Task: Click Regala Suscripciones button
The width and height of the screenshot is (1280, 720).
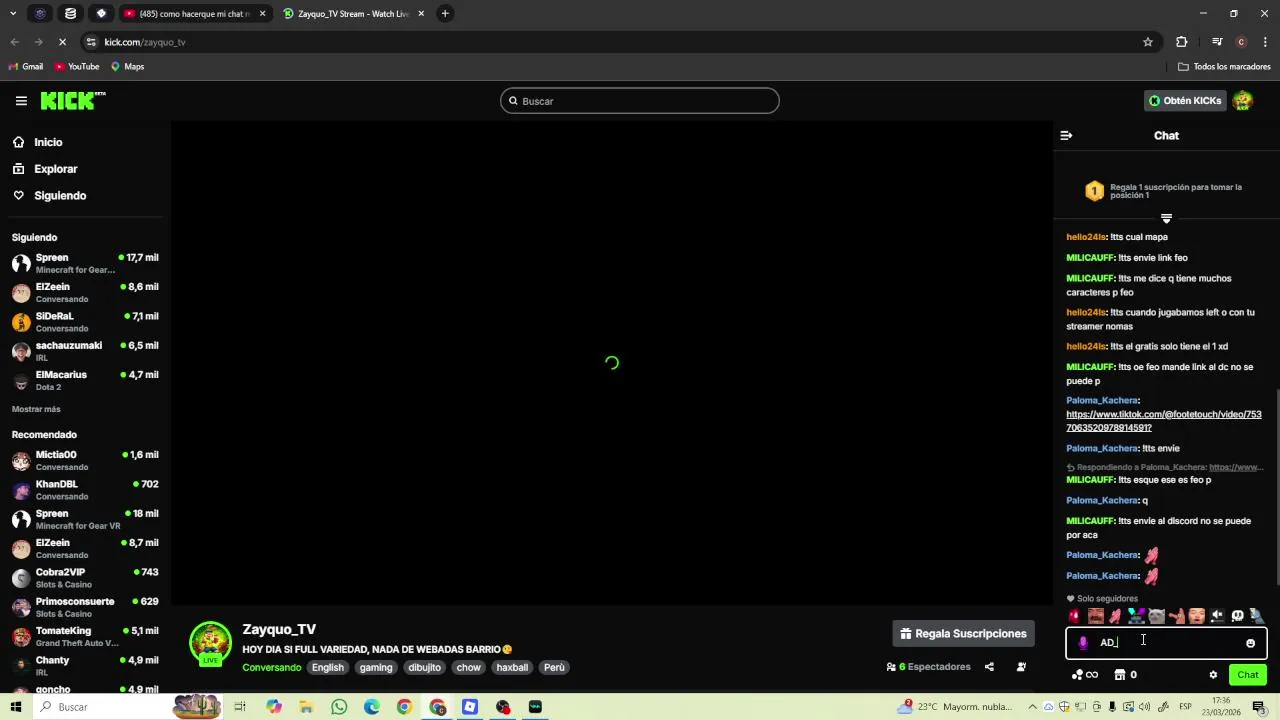Action: [963, 634]
